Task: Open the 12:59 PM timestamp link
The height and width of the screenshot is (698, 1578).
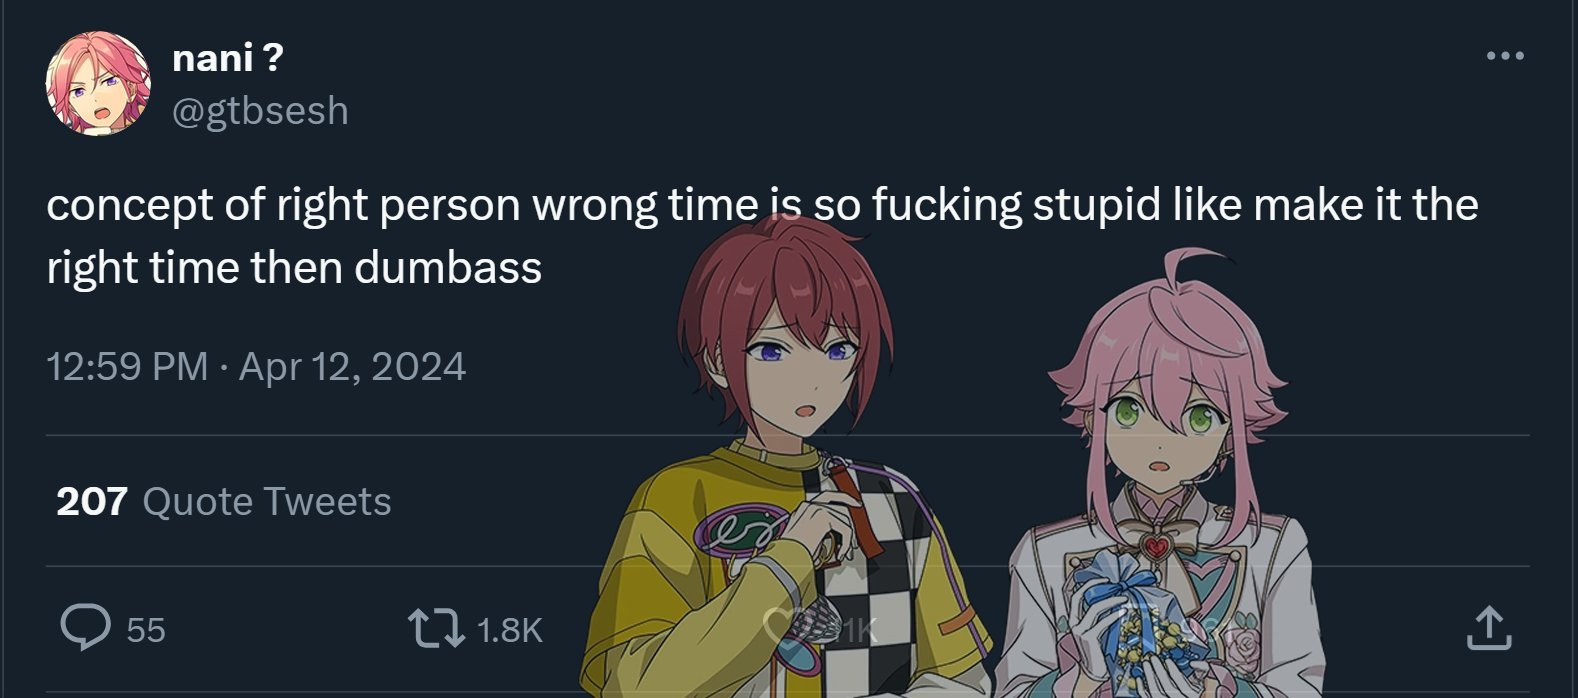Action: [127, 366]
